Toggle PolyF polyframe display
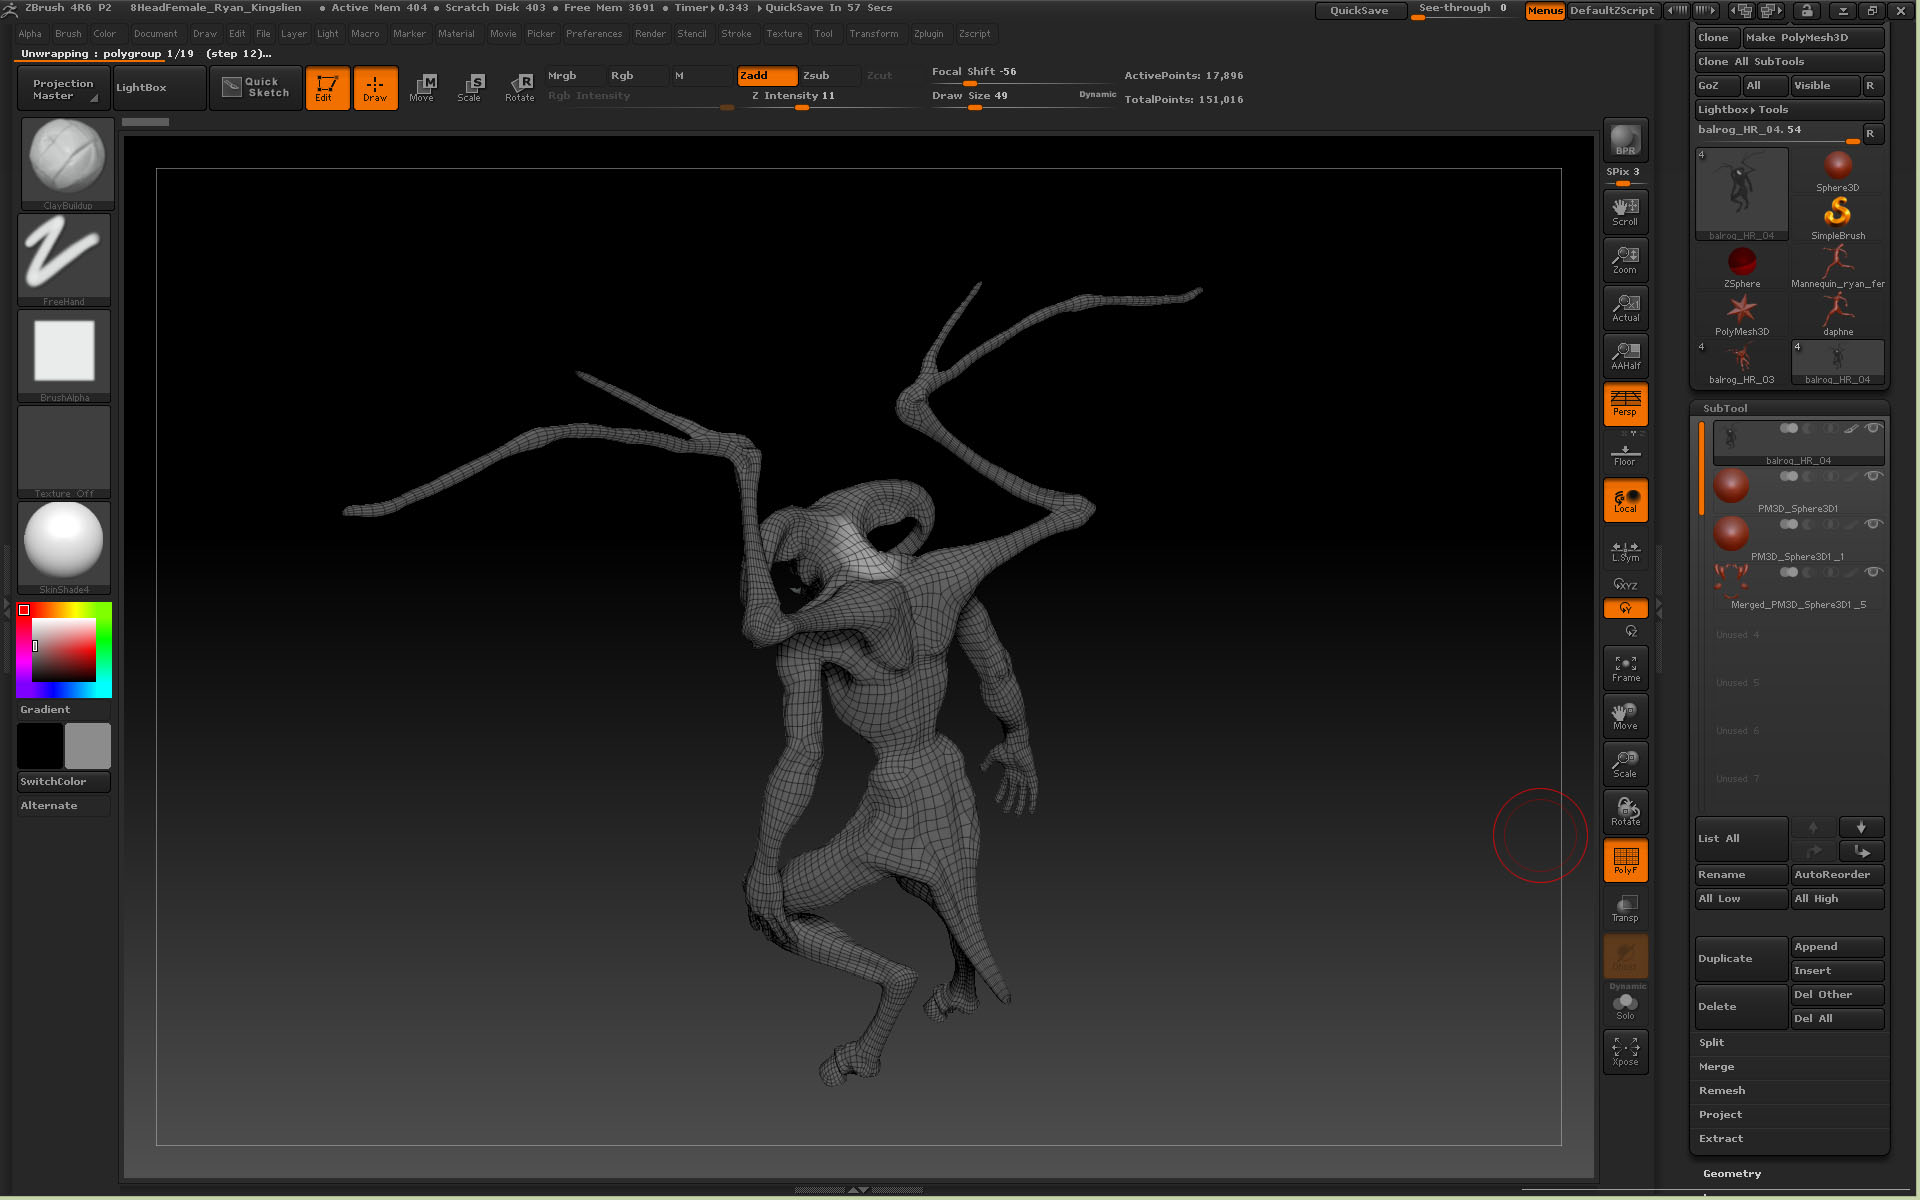Screen dimensions: 1920x1200 coord(1625,860)
